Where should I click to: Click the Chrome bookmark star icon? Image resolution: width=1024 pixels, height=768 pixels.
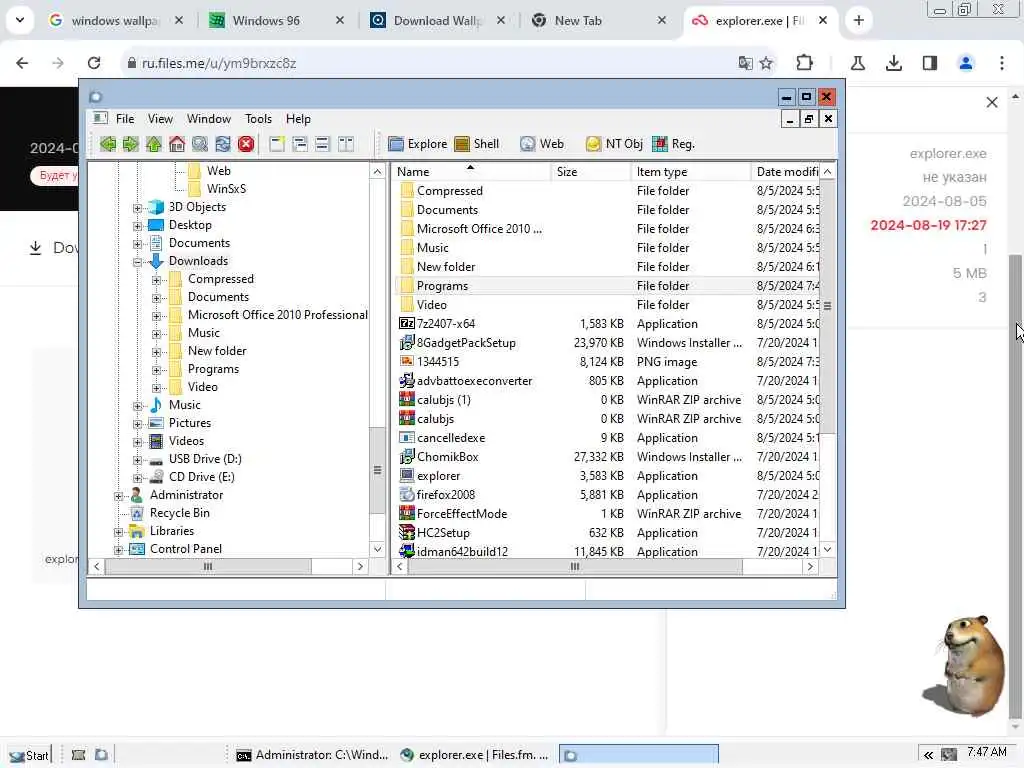click(x=766, y=63)
